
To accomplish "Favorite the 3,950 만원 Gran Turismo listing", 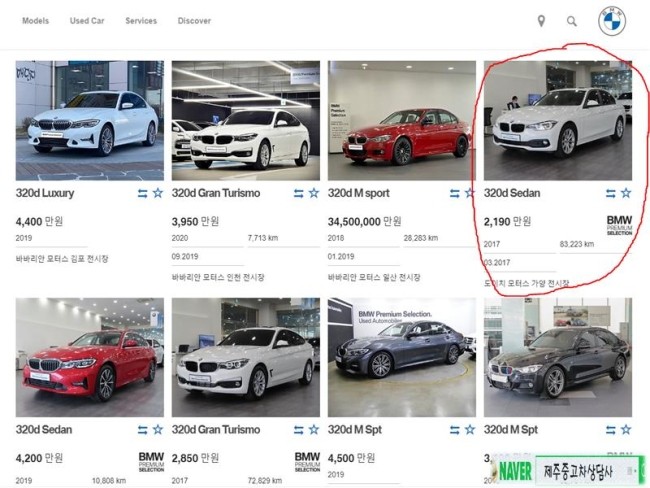I will click(314, 193).
